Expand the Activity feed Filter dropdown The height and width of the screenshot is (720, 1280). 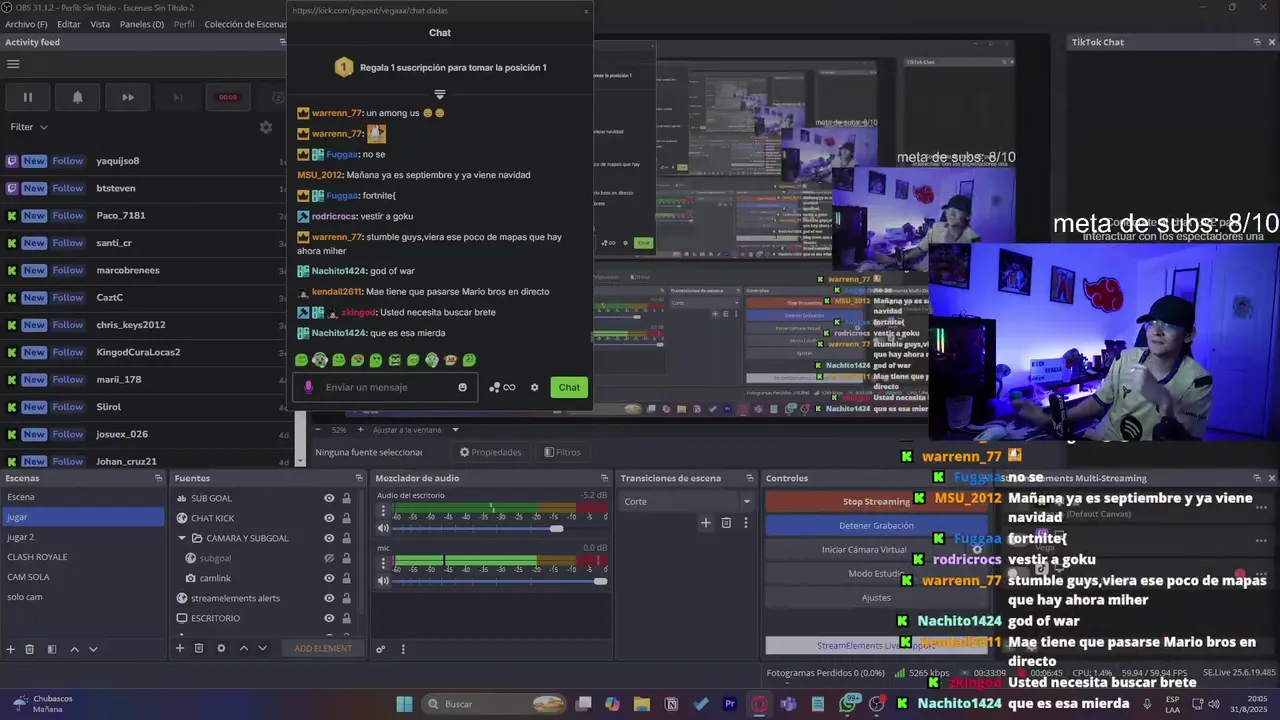coord(29,127)
